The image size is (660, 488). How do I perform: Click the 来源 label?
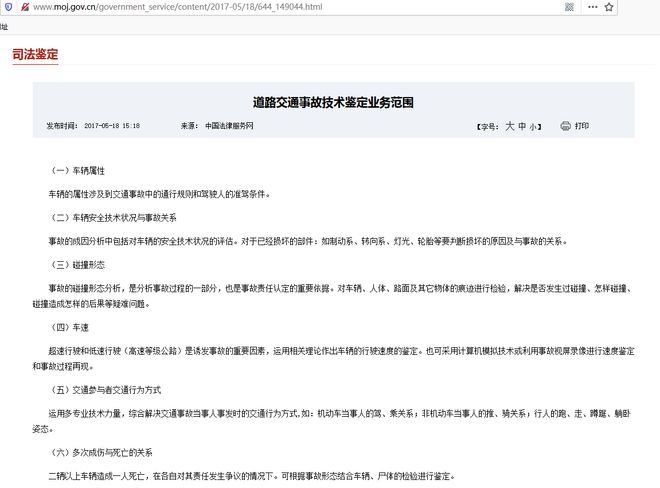189,126
